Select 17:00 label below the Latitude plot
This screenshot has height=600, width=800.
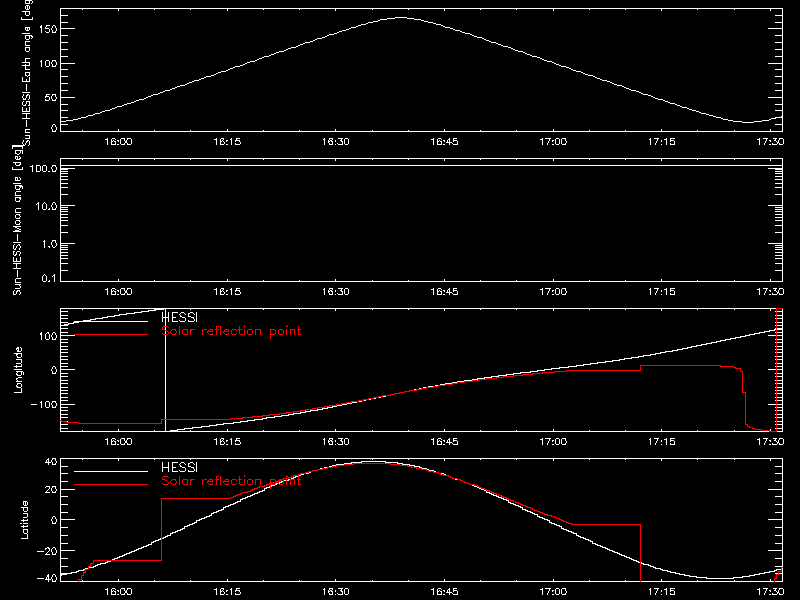pyautogui.click(x=553, y=592)
